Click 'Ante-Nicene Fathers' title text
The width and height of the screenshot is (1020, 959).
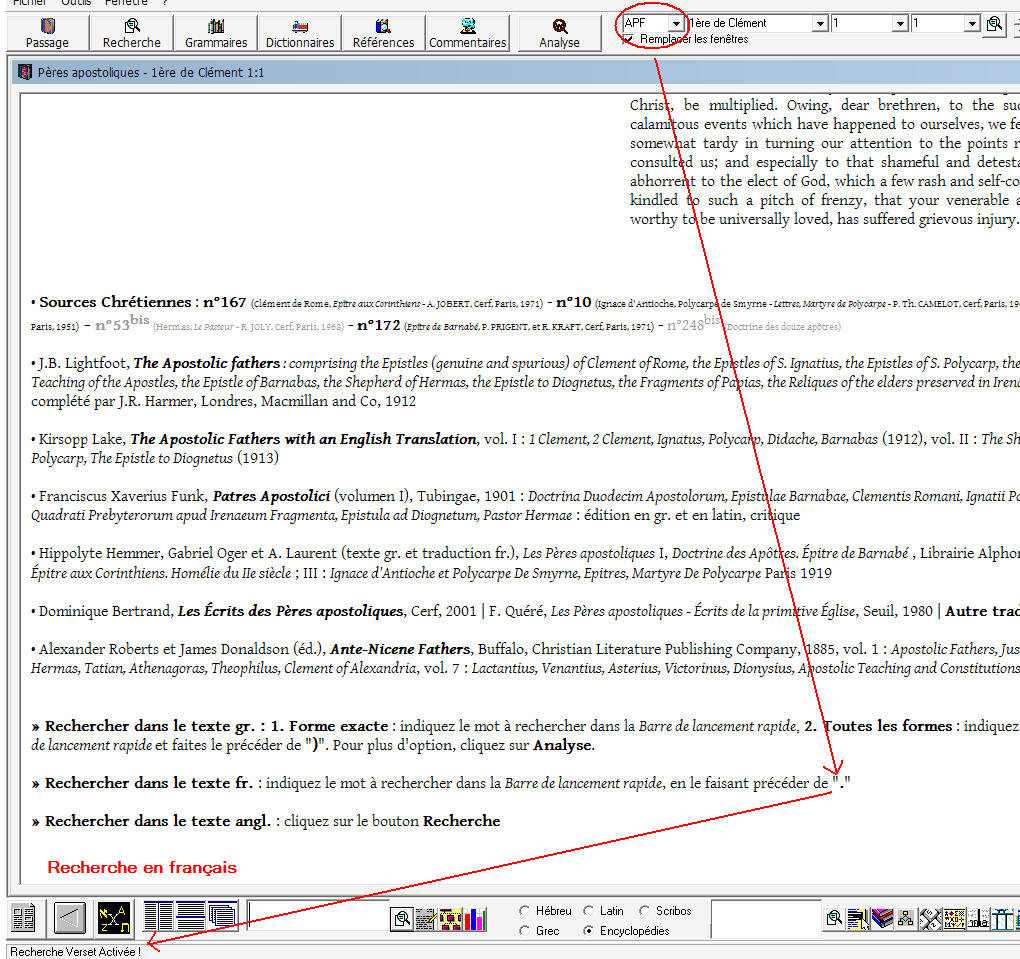pos(400,649)
